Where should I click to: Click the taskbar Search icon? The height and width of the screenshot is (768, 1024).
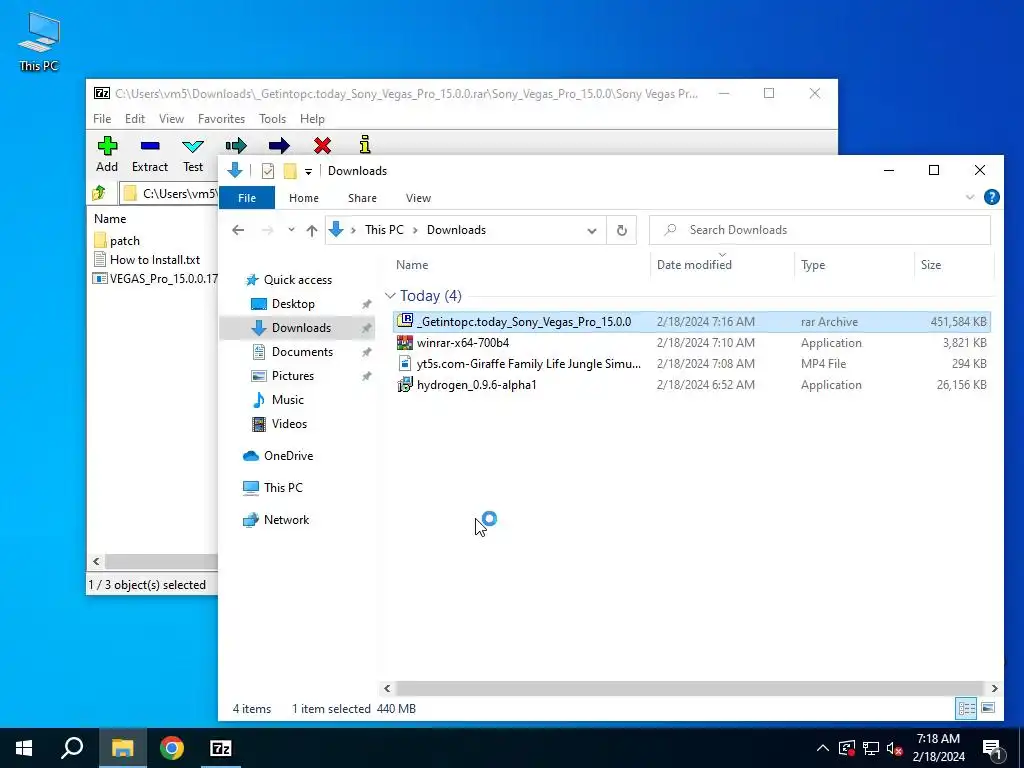tap(72, 748)
